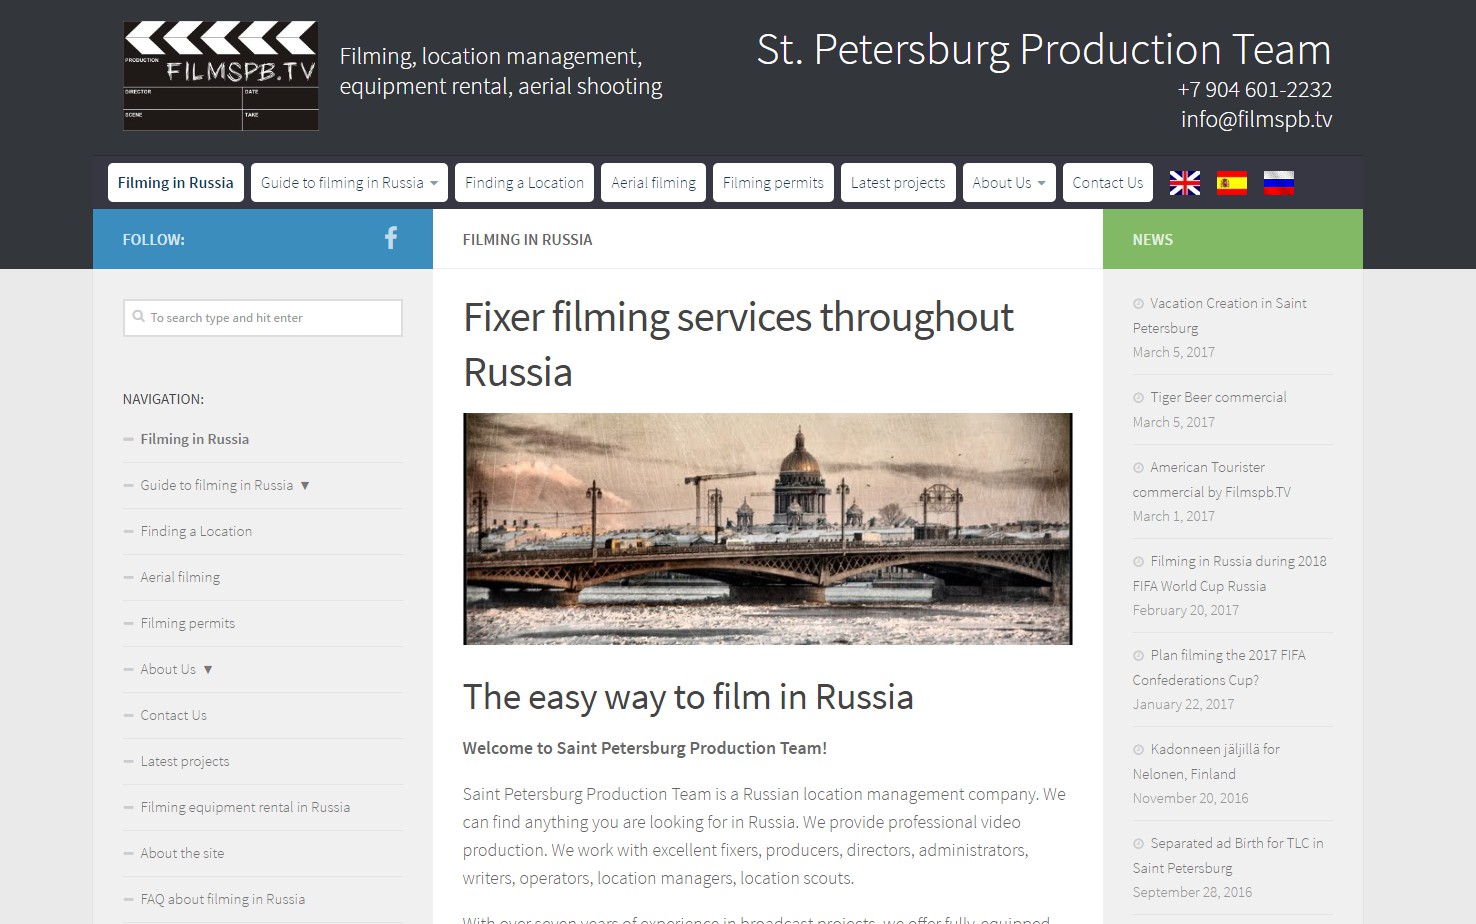1476x924 pixels.
Task: Click the clock icon beside American Tourister news
Action: coord(1138,468)
